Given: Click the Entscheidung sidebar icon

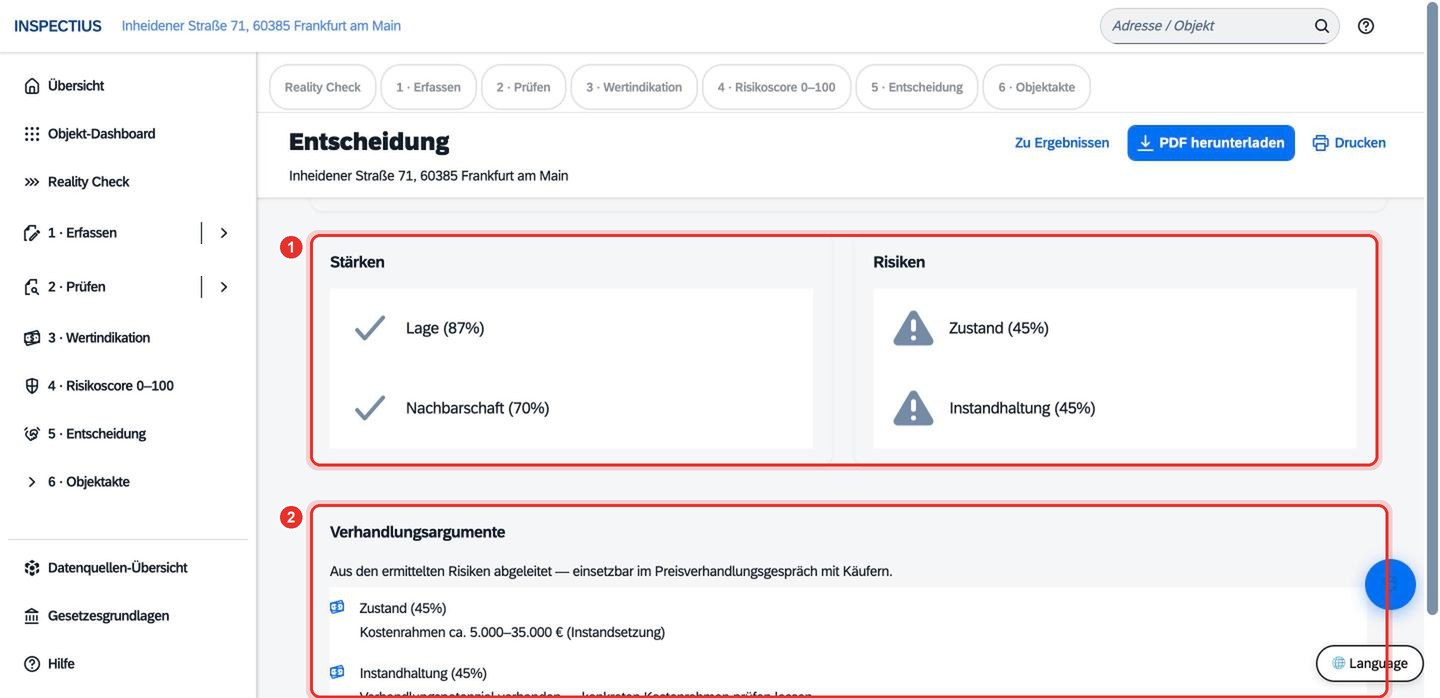Looking at the screenshot, I should click(x=32, y=434).
